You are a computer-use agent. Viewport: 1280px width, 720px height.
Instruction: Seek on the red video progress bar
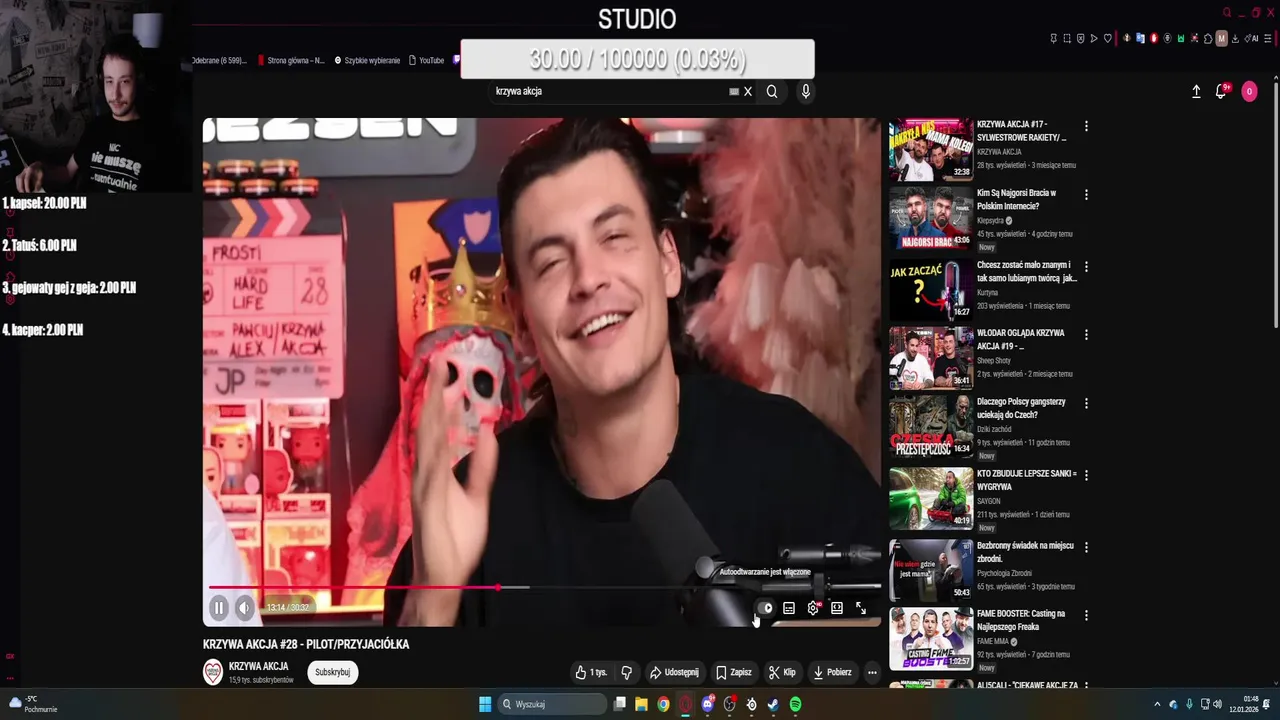coord(543,588)
